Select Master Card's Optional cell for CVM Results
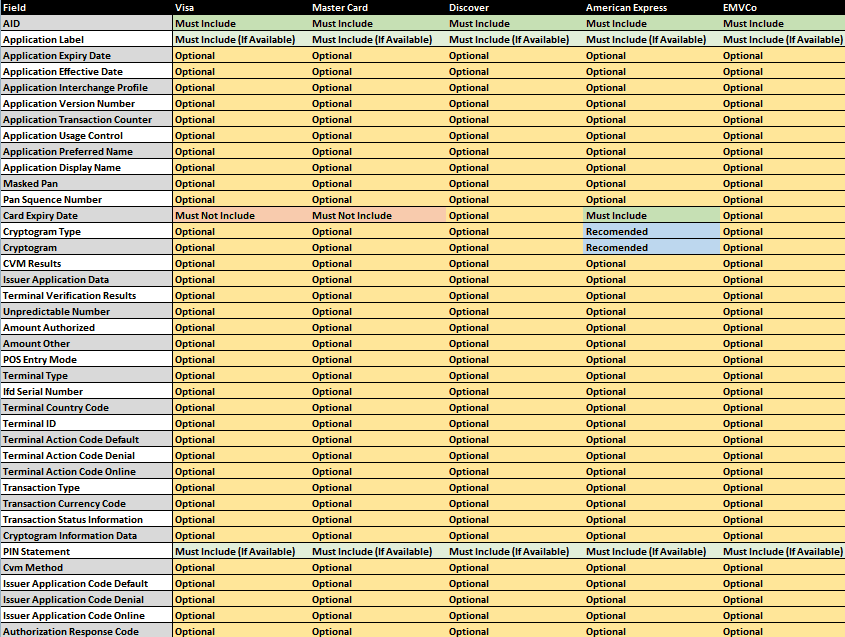 click(x=378, y=263)
